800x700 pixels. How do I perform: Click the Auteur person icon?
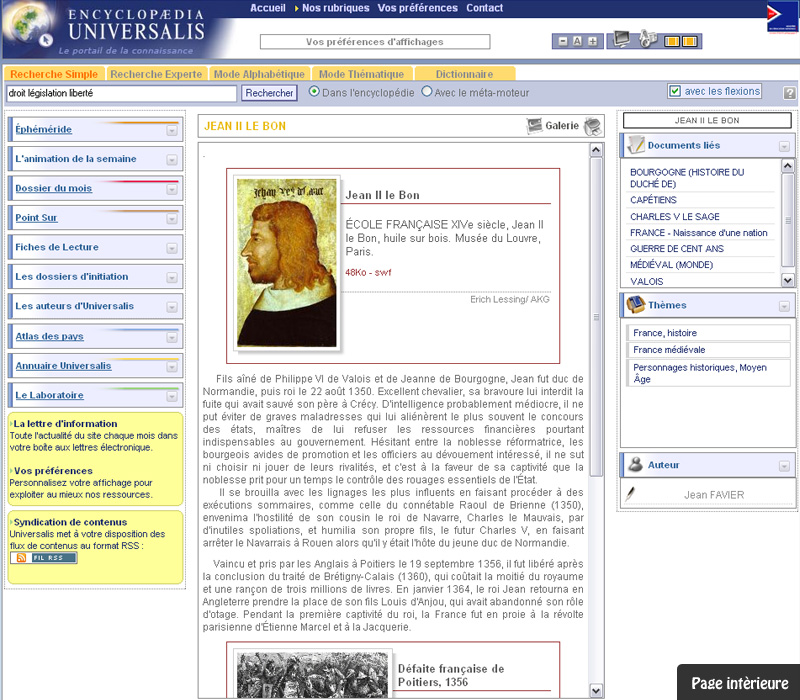[x=636, y=464]
